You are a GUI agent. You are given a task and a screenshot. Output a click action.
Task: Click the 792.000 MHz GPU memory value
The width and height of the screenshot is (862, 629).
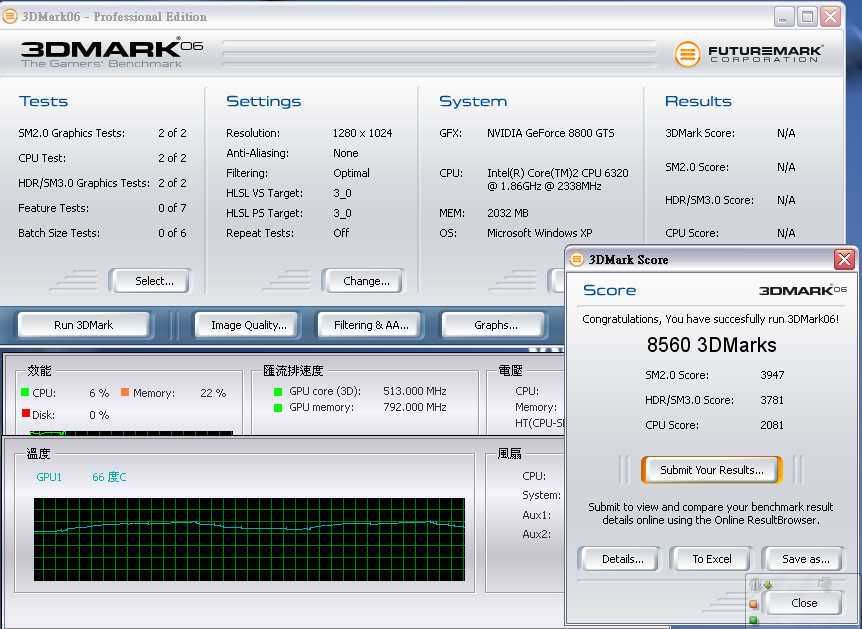[x=415, y=407]
